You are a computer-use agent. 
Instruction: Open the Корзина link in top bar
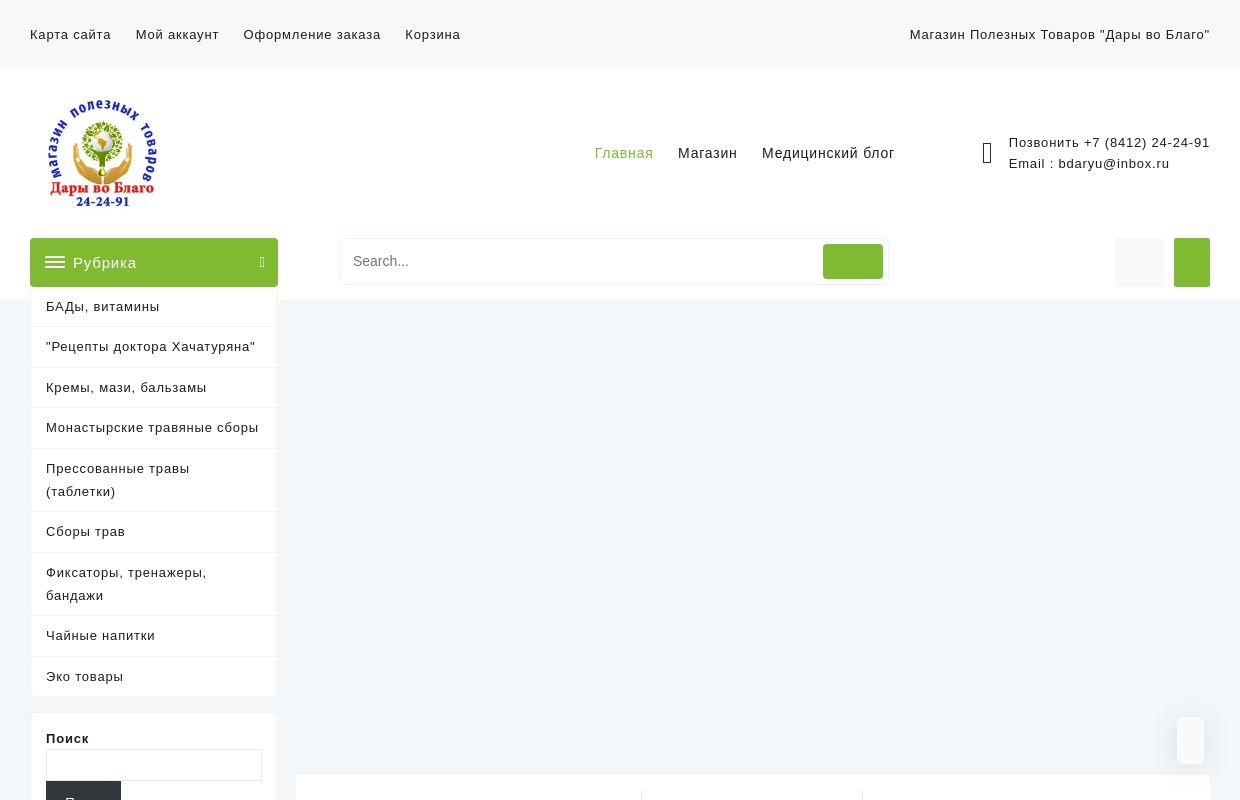(432, 34)
